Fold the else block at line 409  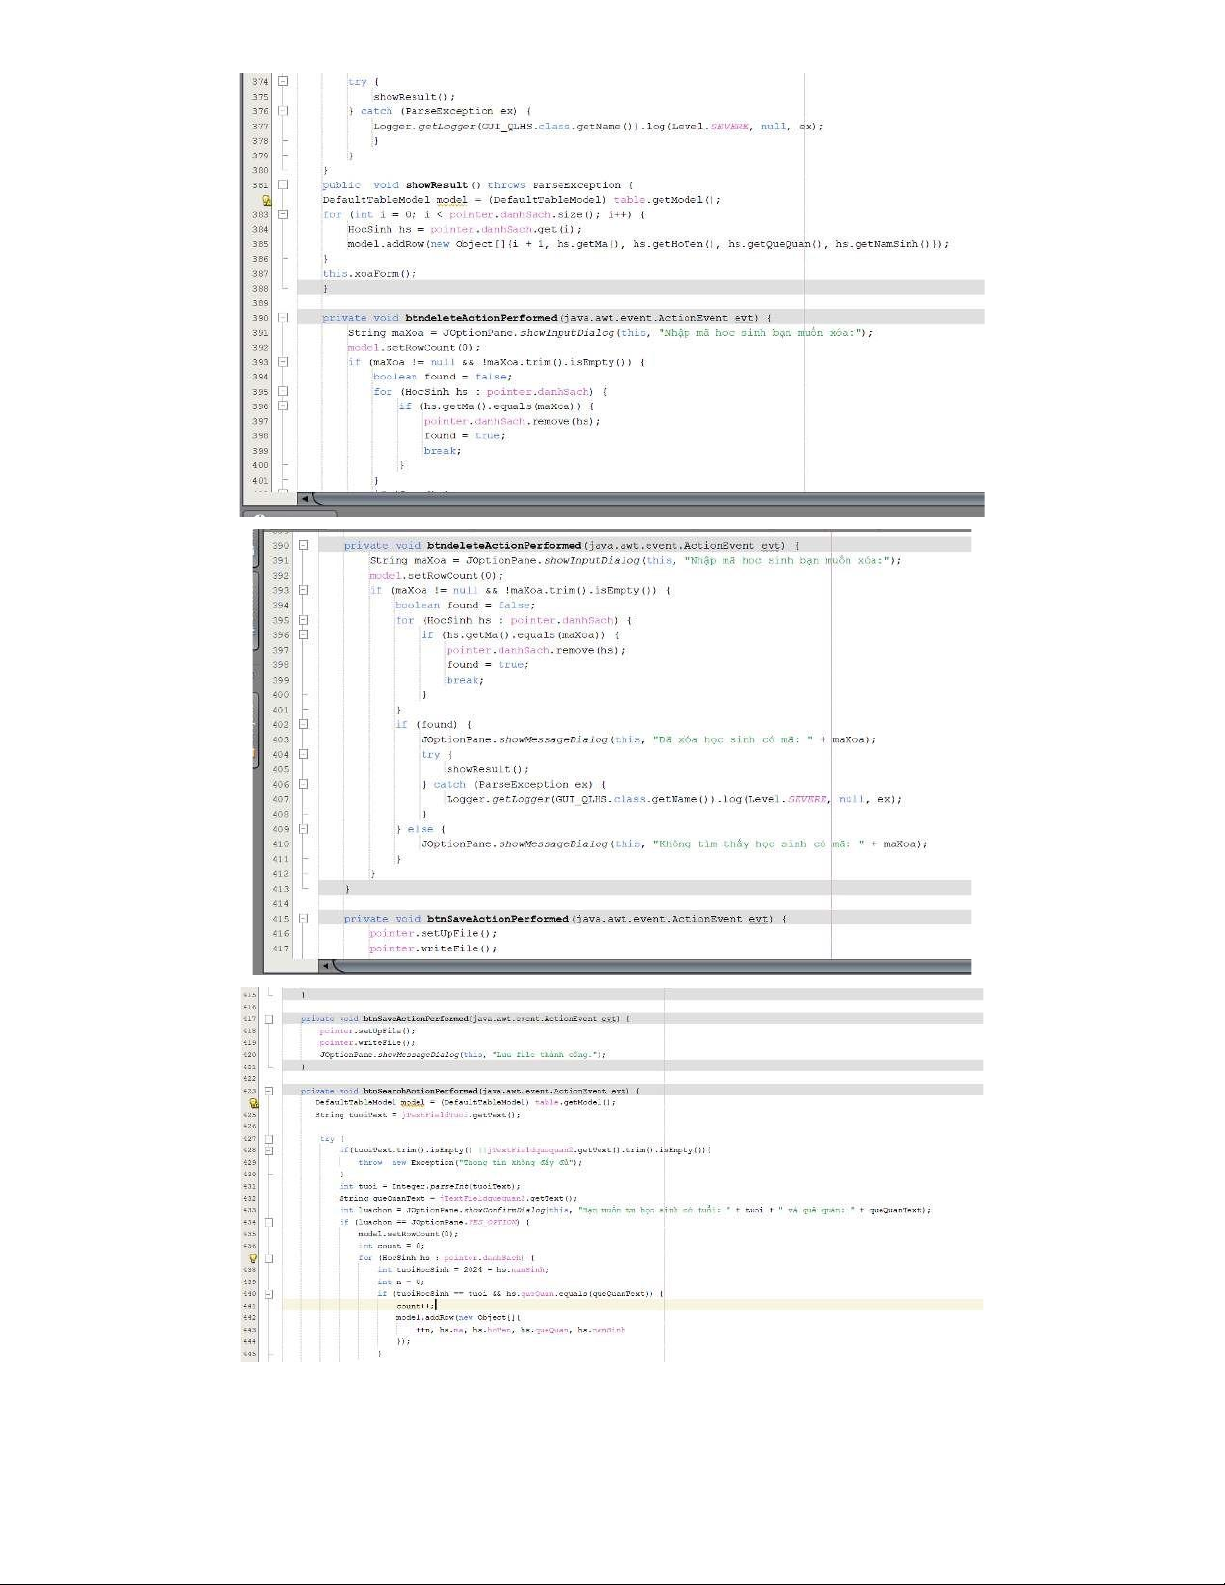(x=303, y=829)
